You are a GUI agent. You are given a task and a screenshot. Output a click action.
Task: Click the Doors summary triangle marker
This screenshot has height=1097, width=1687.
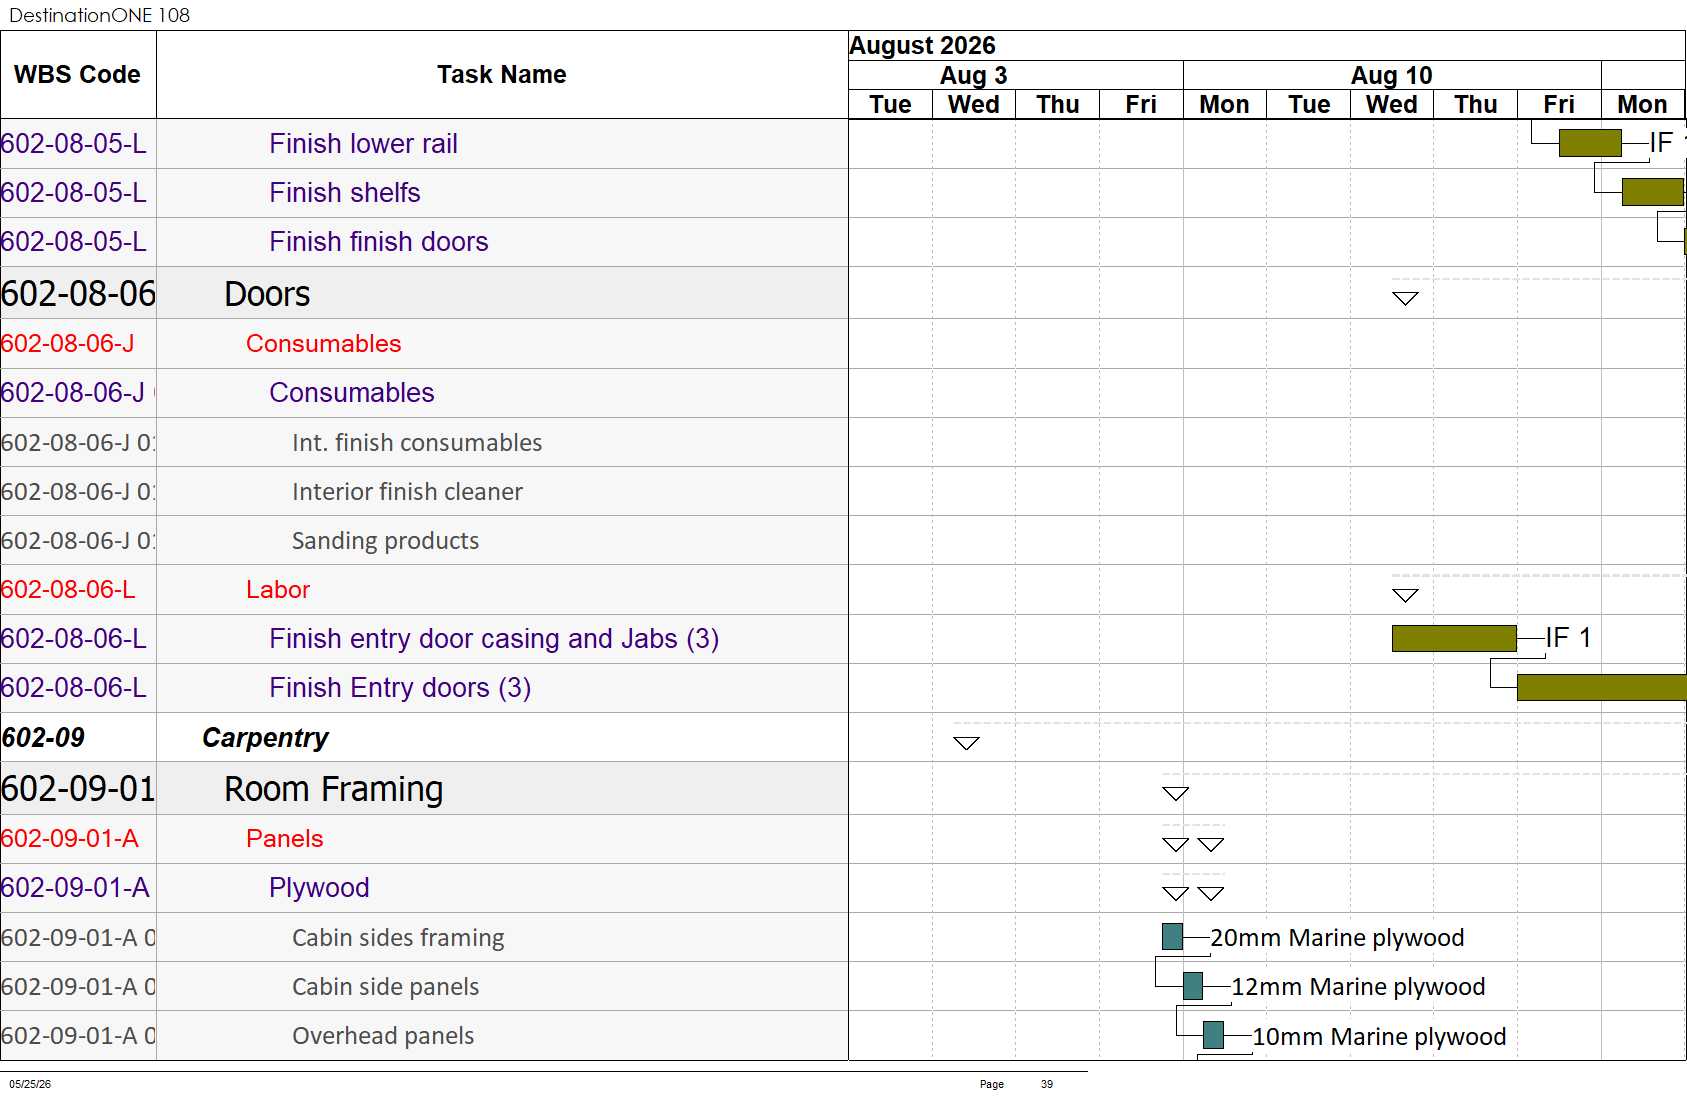pyautogui.click(x=1405, y=298)
